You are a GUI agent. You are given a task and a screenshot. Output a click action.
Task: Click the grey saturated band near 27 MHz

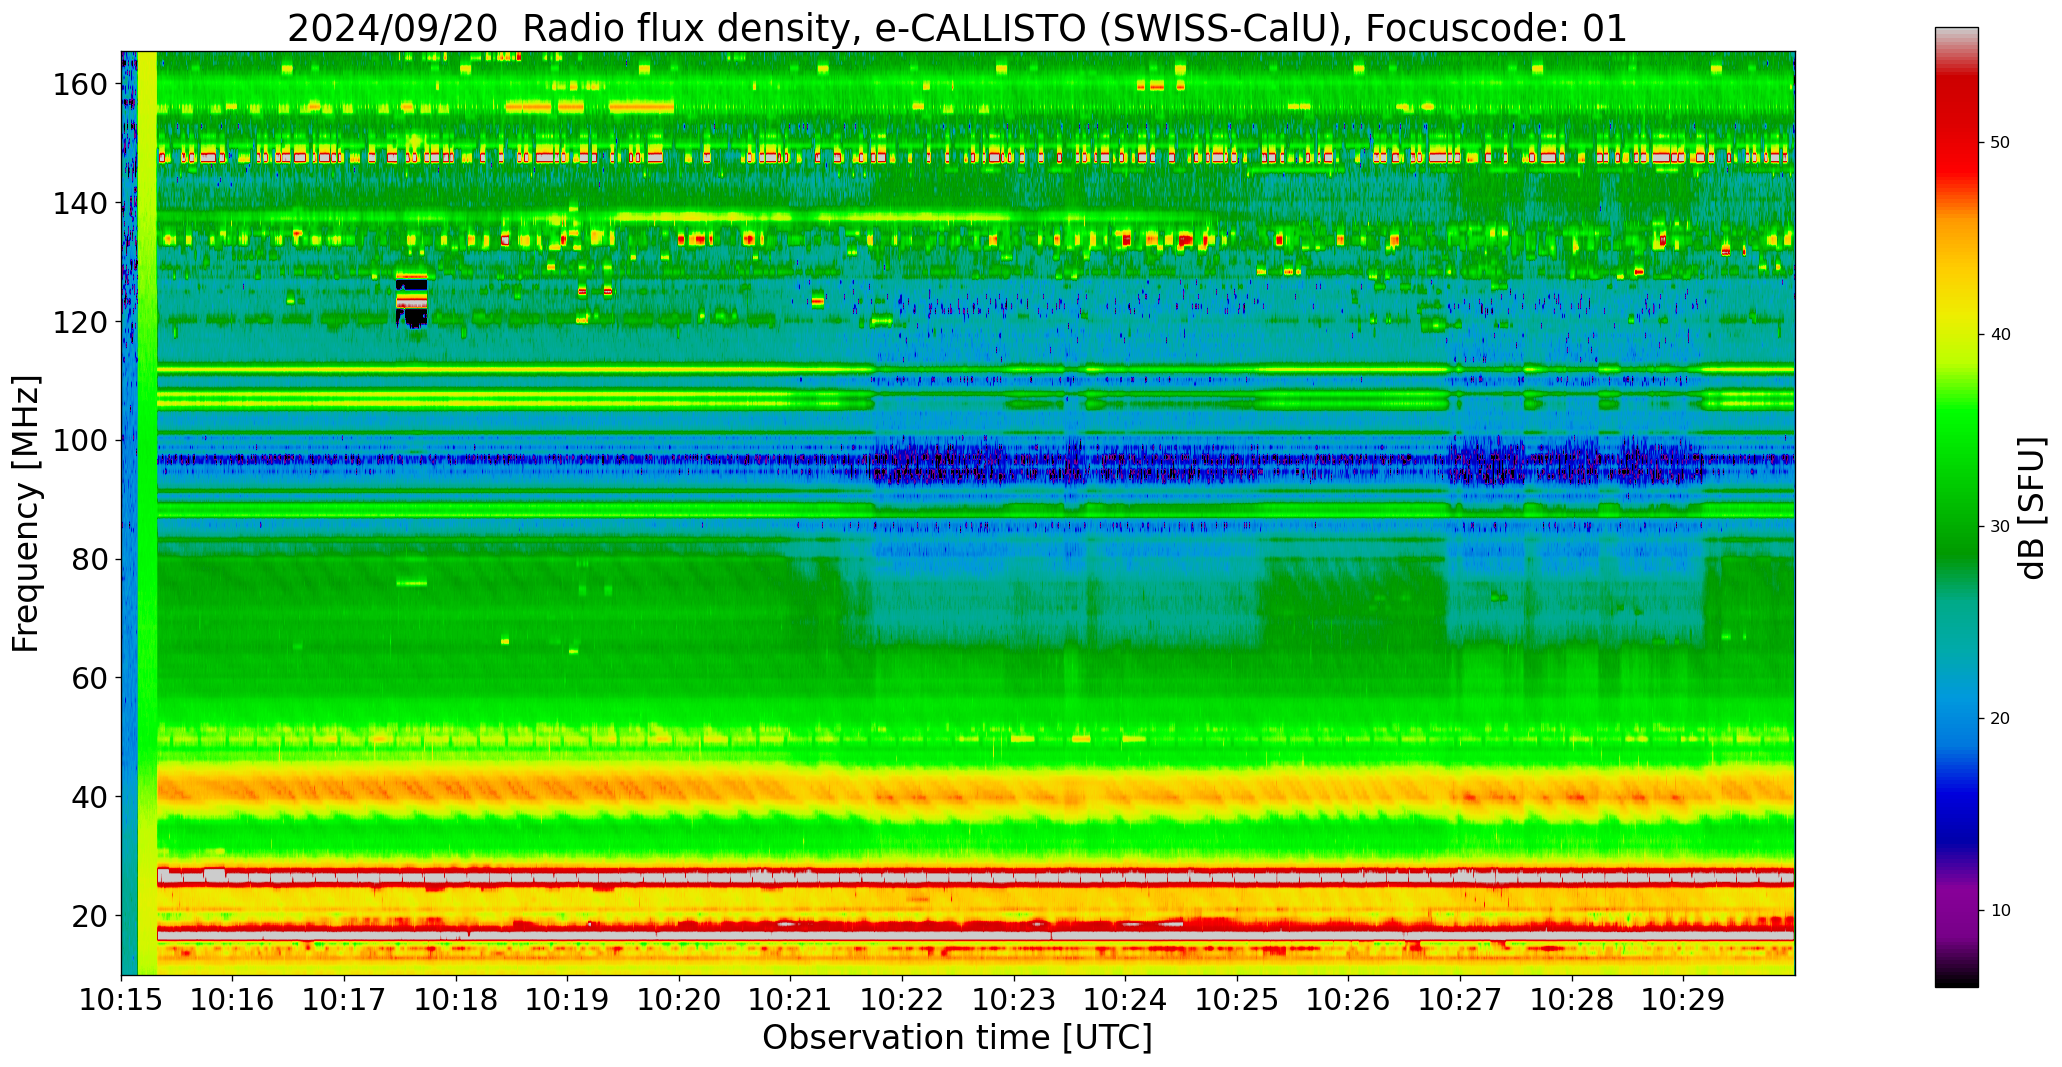point(975,877)
